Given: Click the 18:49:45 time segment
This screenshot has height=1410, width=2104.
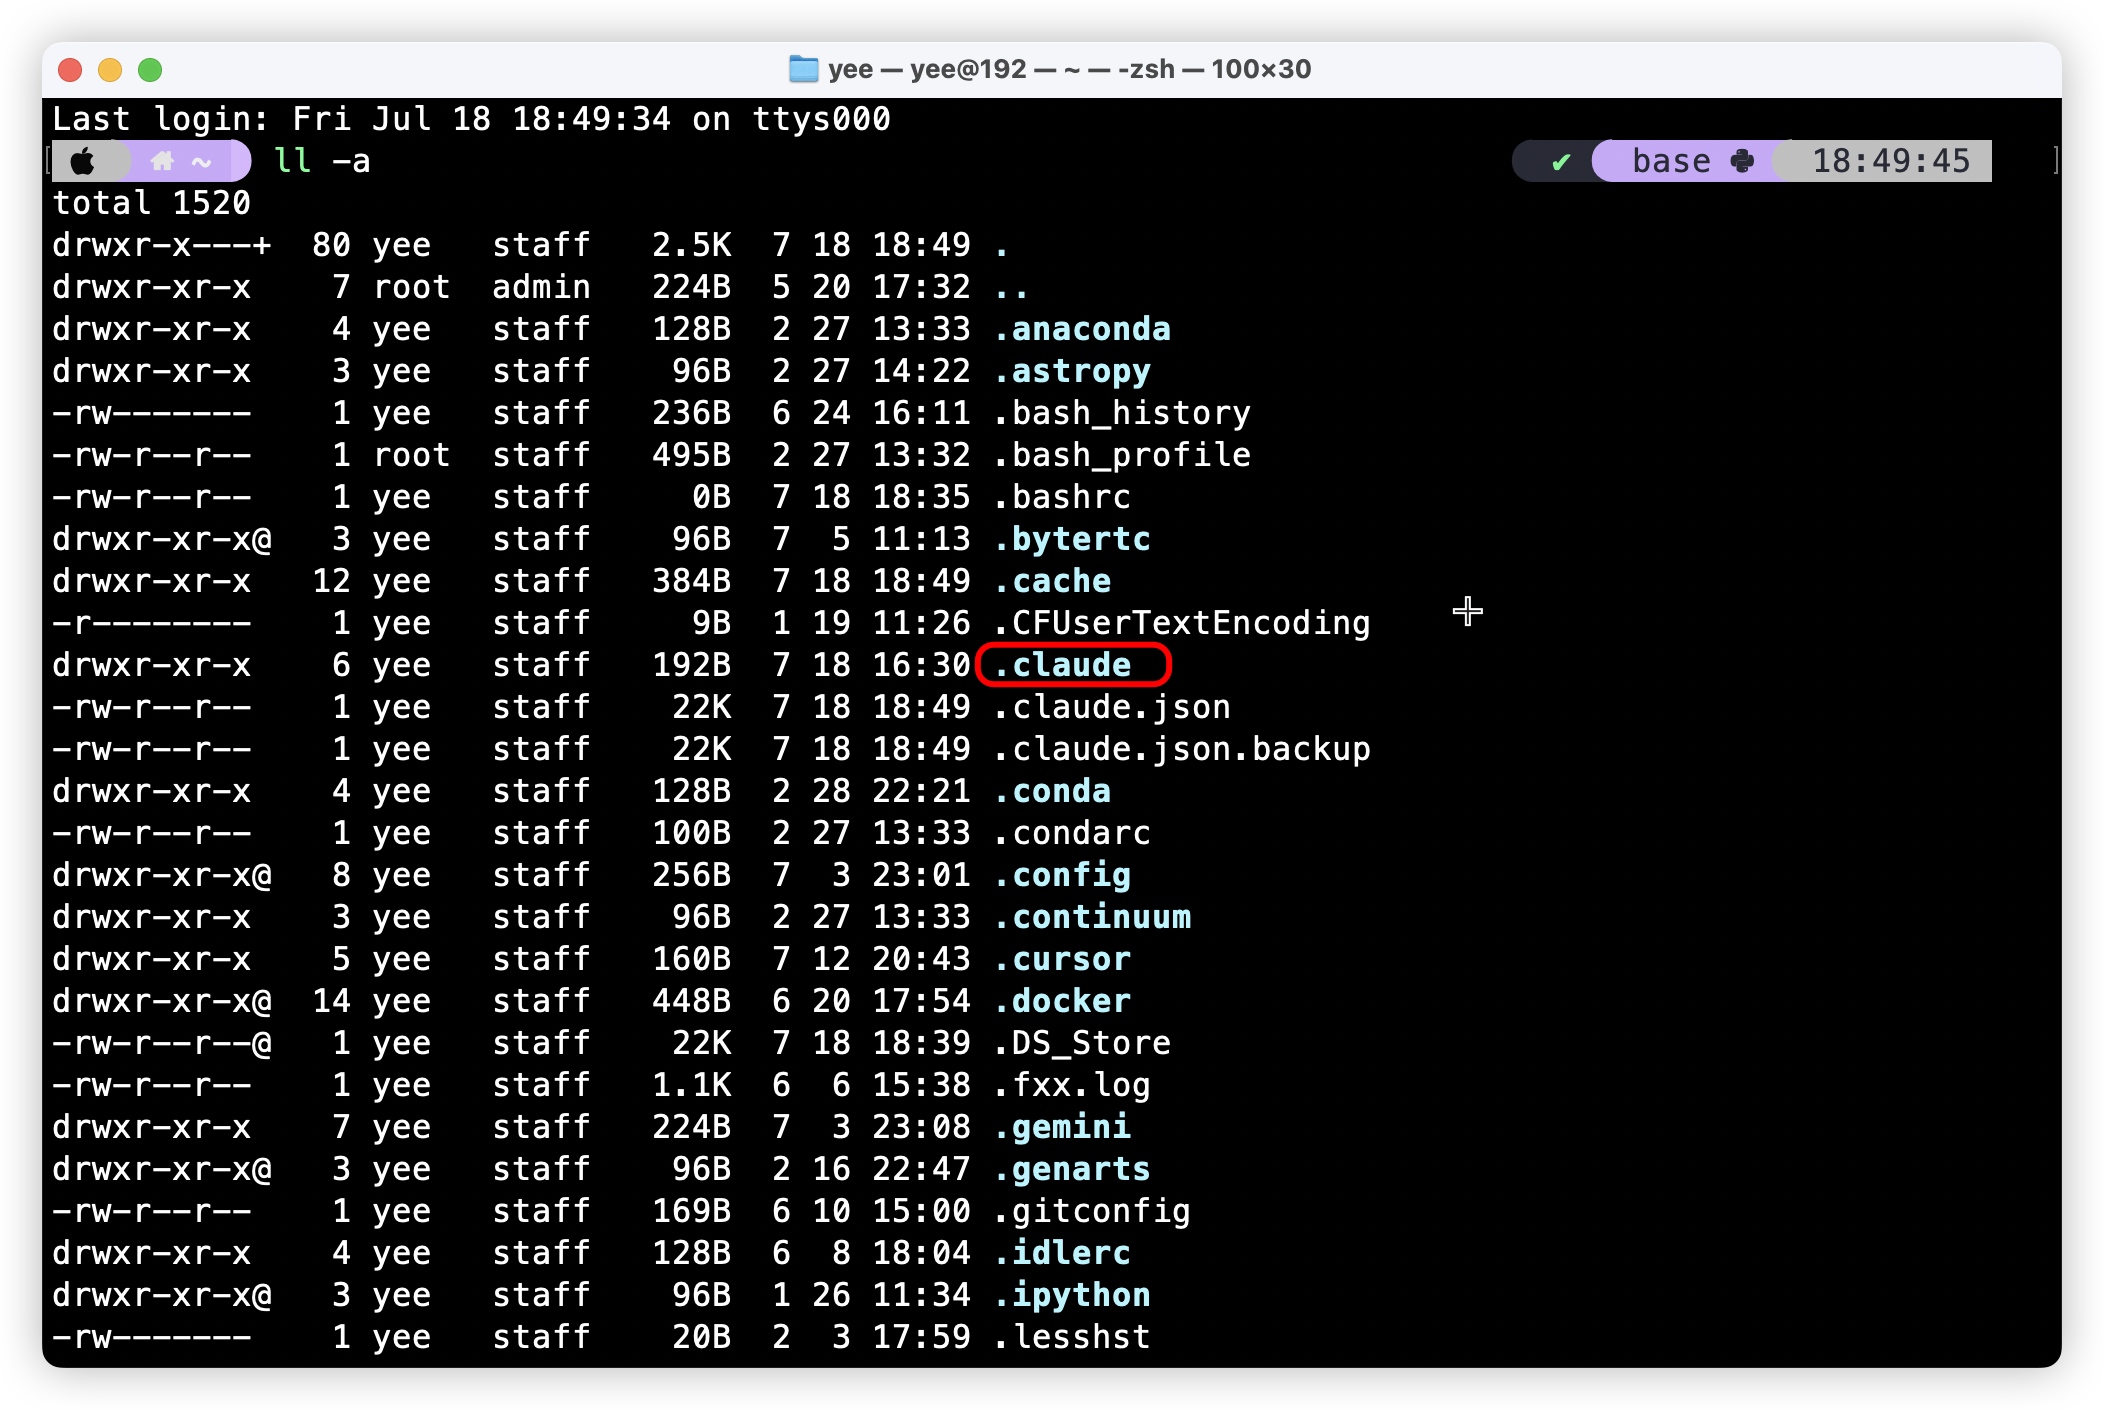Looking at the screenshot, I should click(x=1890, y=161).
